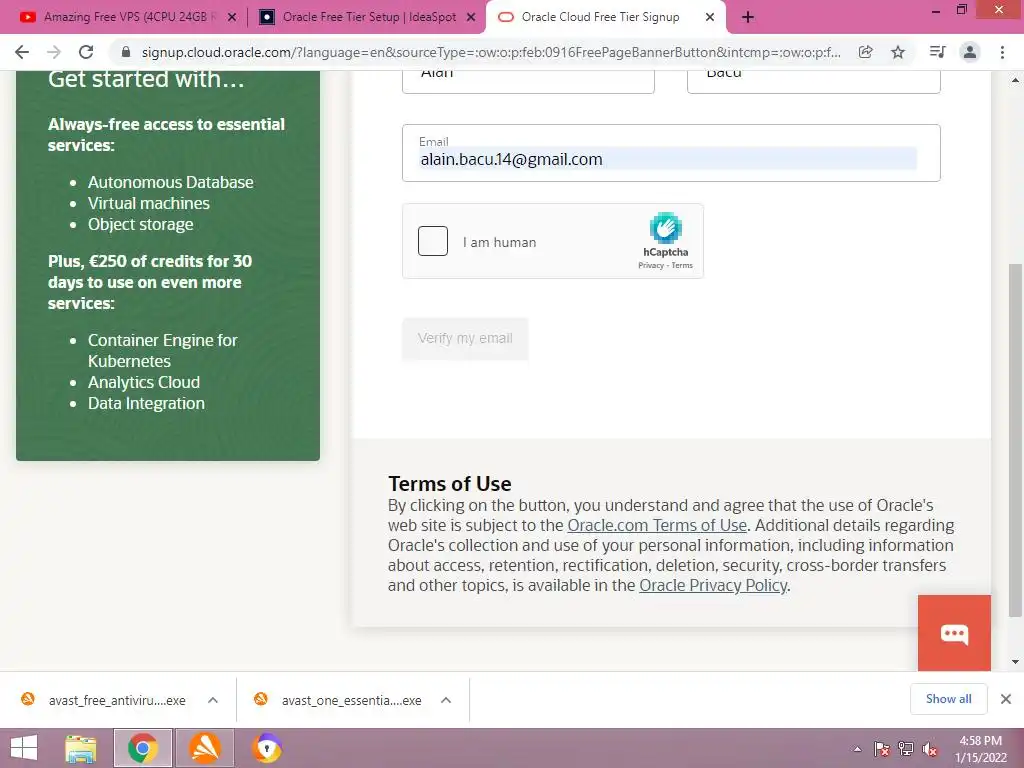Click the avast_one_essential download file icon

pos(261,699)
